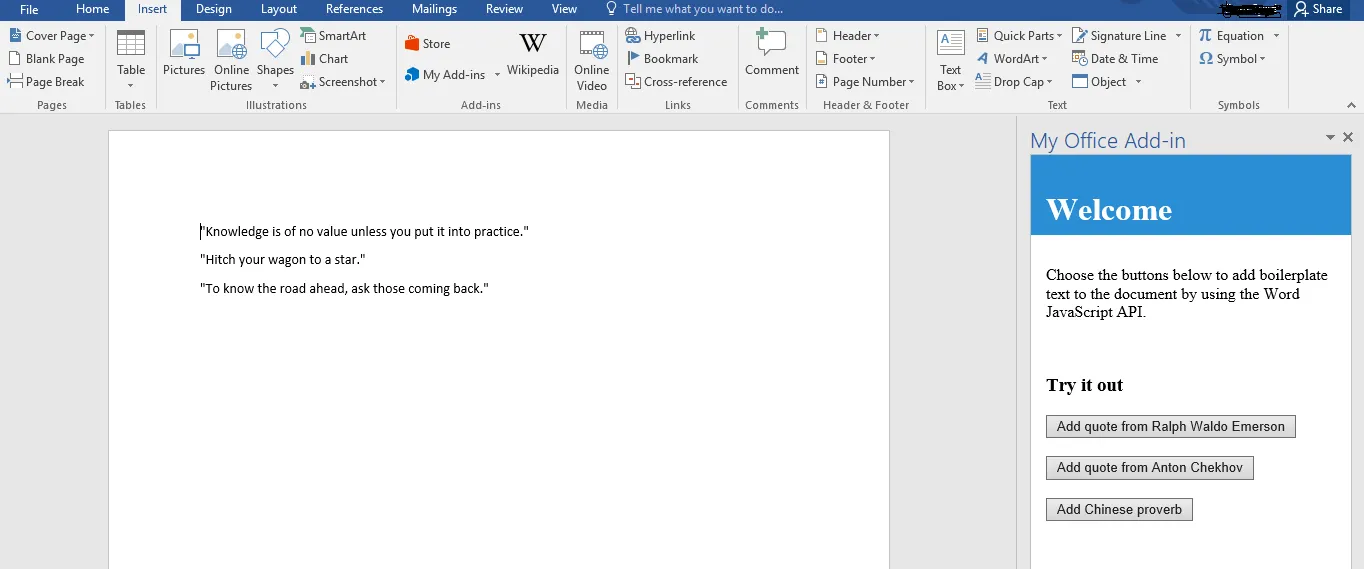Screen dimensions: 1364x569
Task: Open the File tab
Action: point(29,9)
